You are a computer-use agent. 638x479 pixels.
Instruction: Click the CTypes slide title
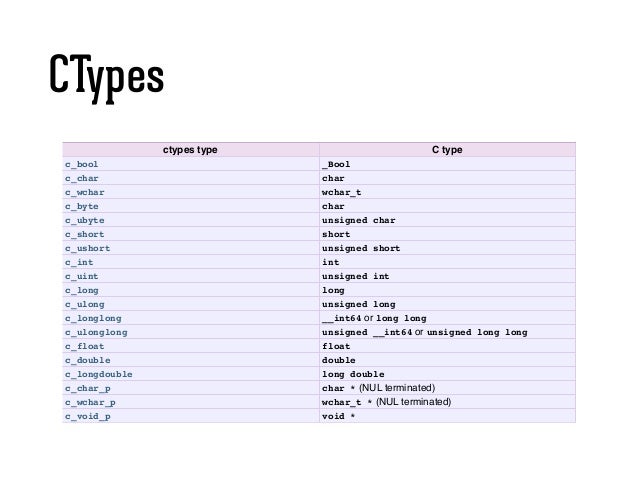pyautogui.click(x=107, y=78)
